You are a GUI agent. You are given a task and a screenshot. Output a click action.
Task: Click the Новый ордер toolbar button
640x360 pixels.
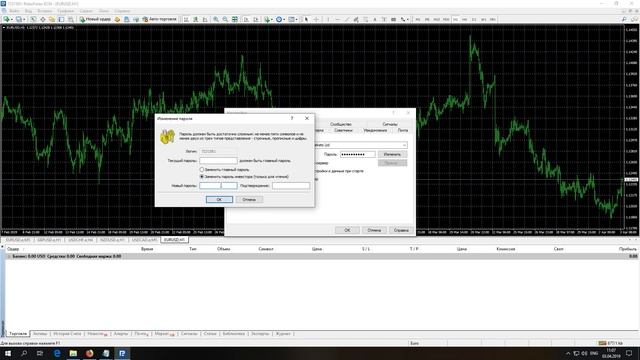95,19
